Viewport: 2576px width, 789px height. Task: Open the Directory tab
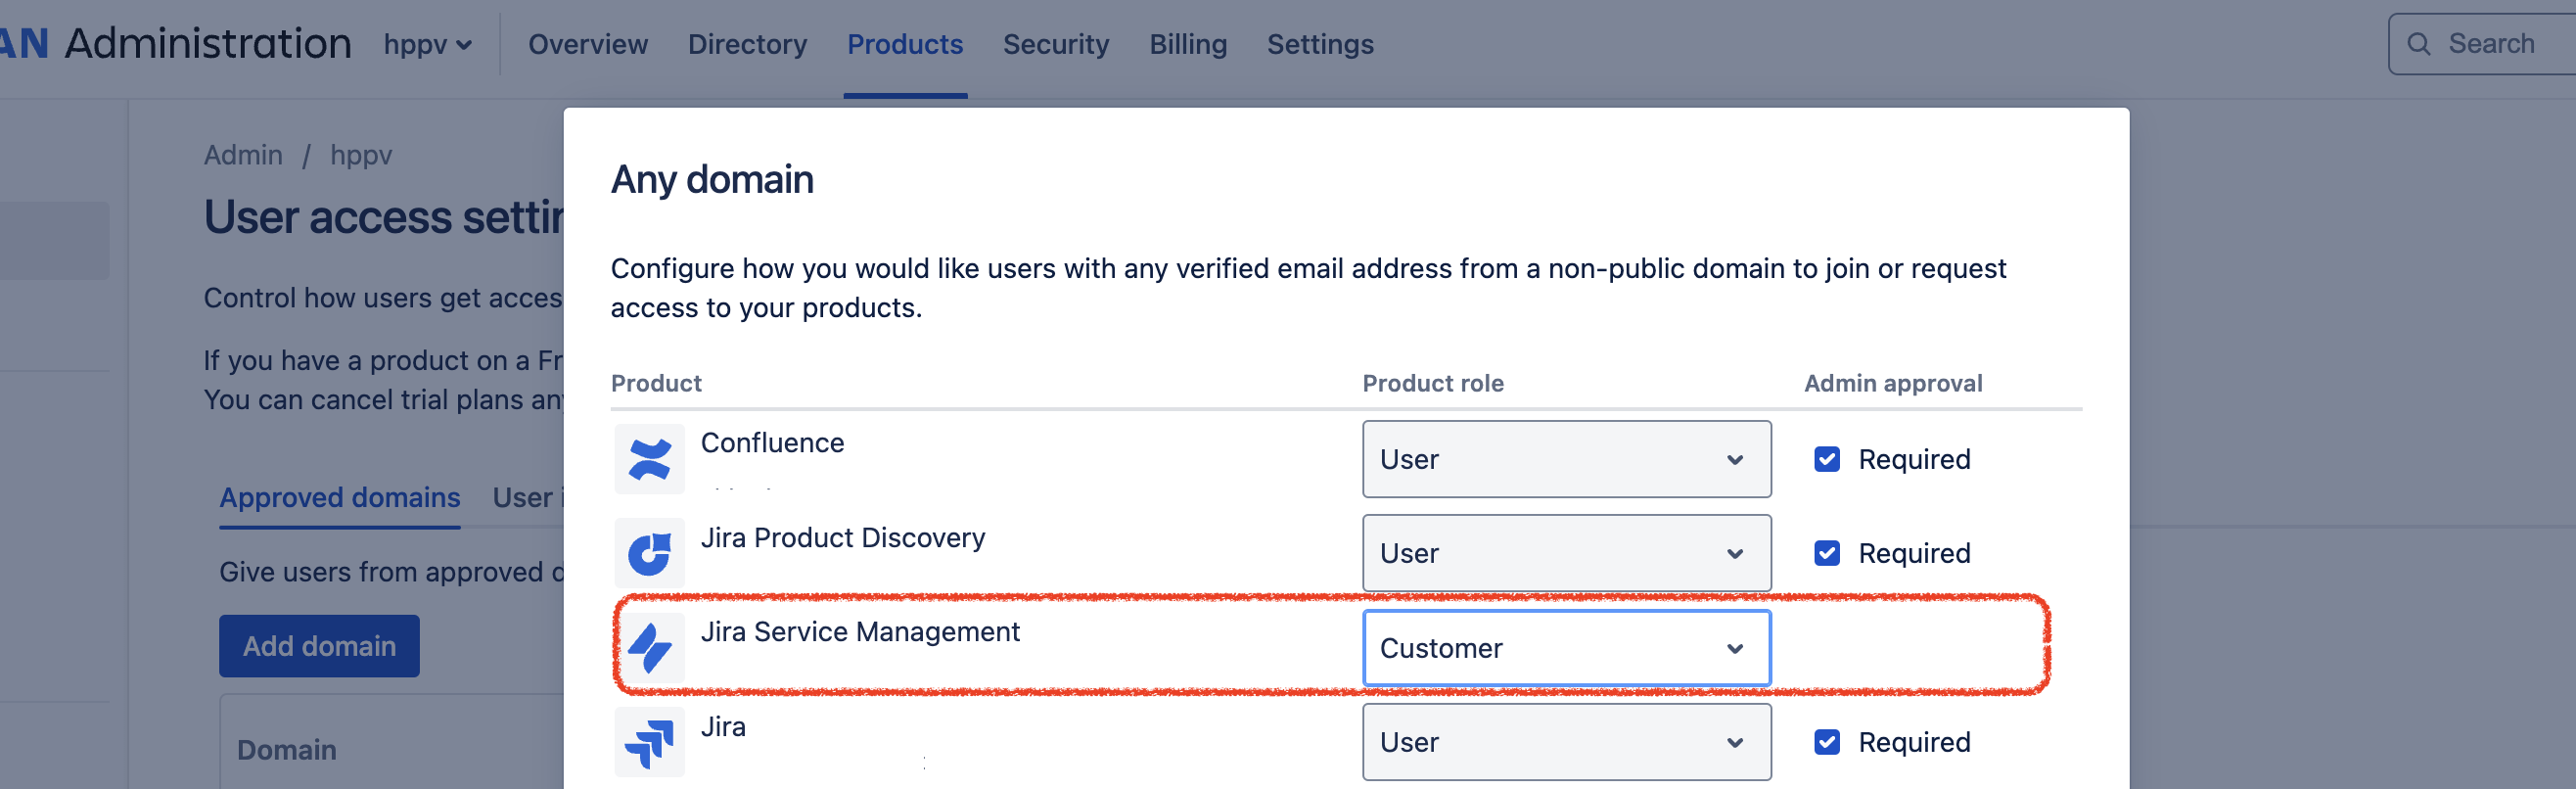pyautogui.click(x=747, y=44)
